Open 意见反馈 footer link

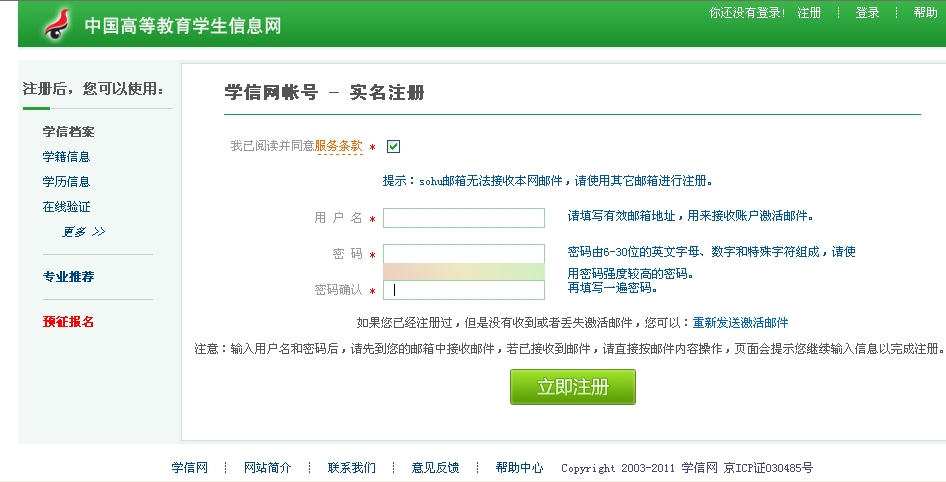coord(435,468)
